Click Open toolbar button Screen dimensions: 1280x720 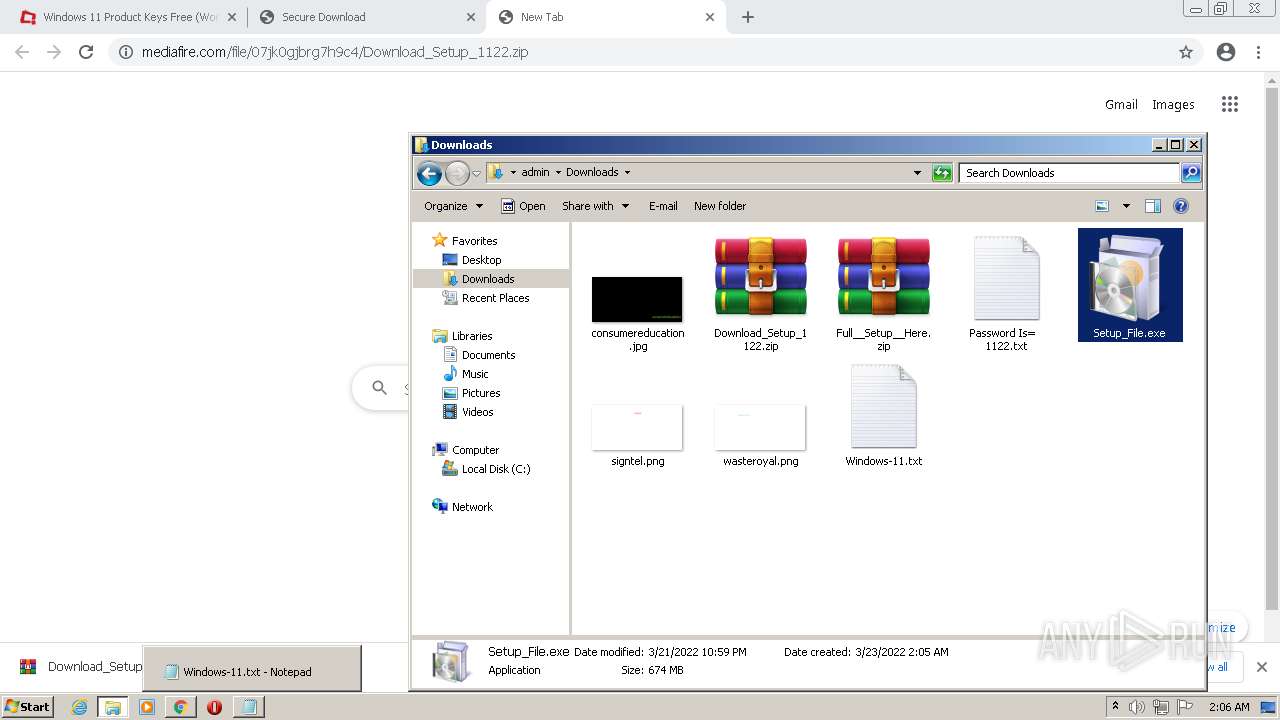click(x=523, y=206)
